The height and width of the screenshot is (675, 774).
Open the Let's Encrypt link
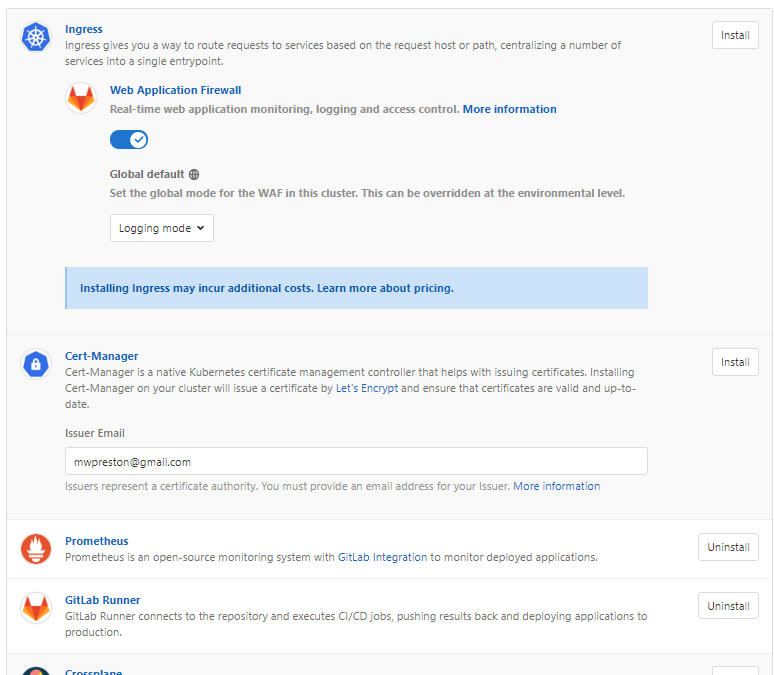coord(367,388)
